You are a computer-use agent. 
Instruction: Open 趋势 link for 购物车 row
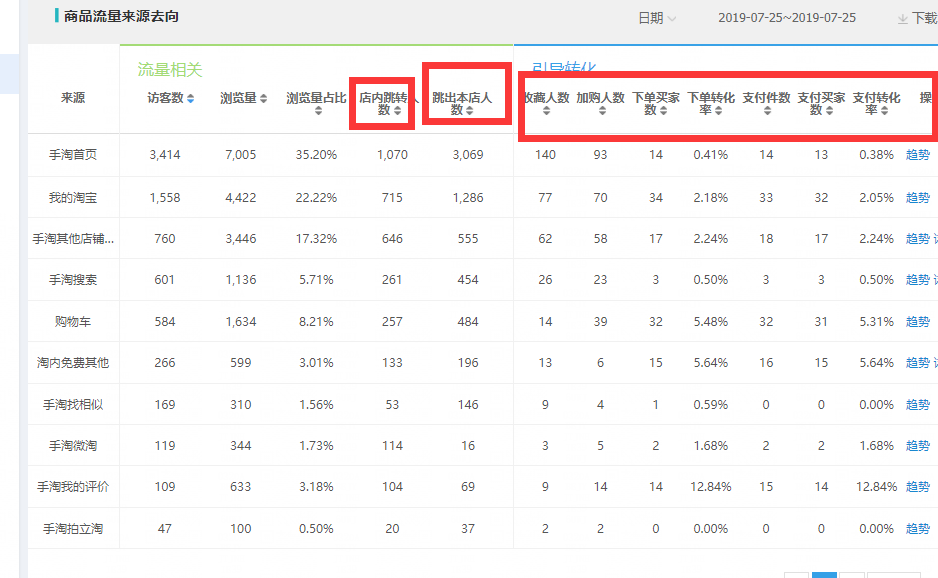tap(917, 322)
